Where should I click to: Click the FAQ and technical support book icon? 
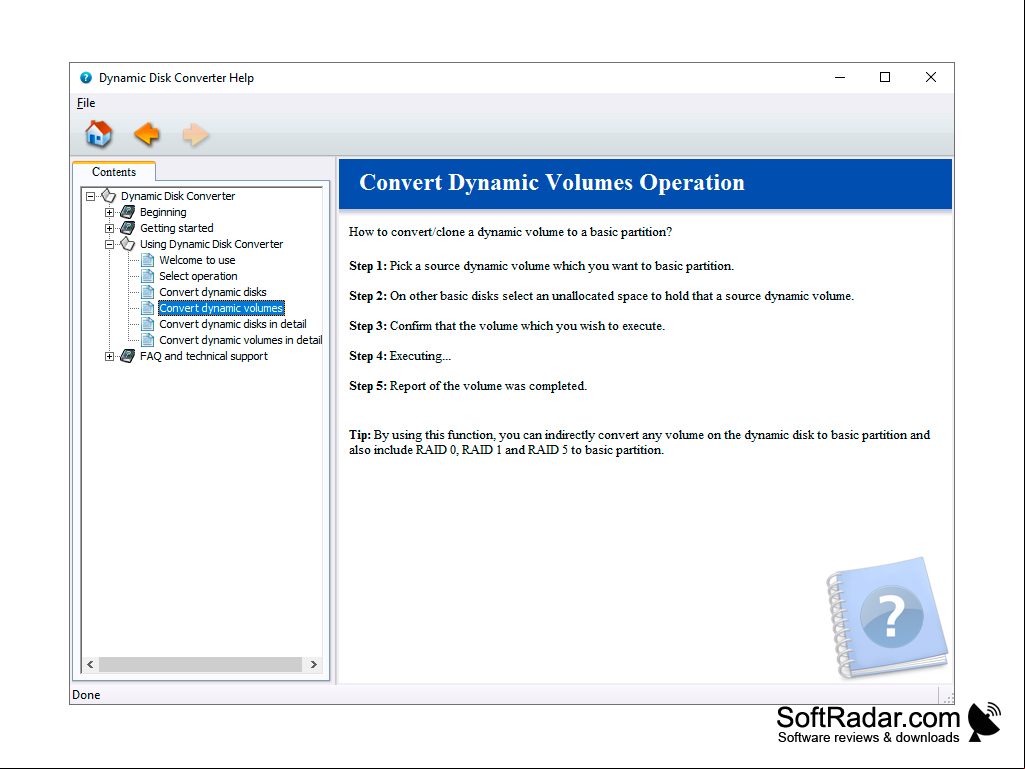[128, 356]
